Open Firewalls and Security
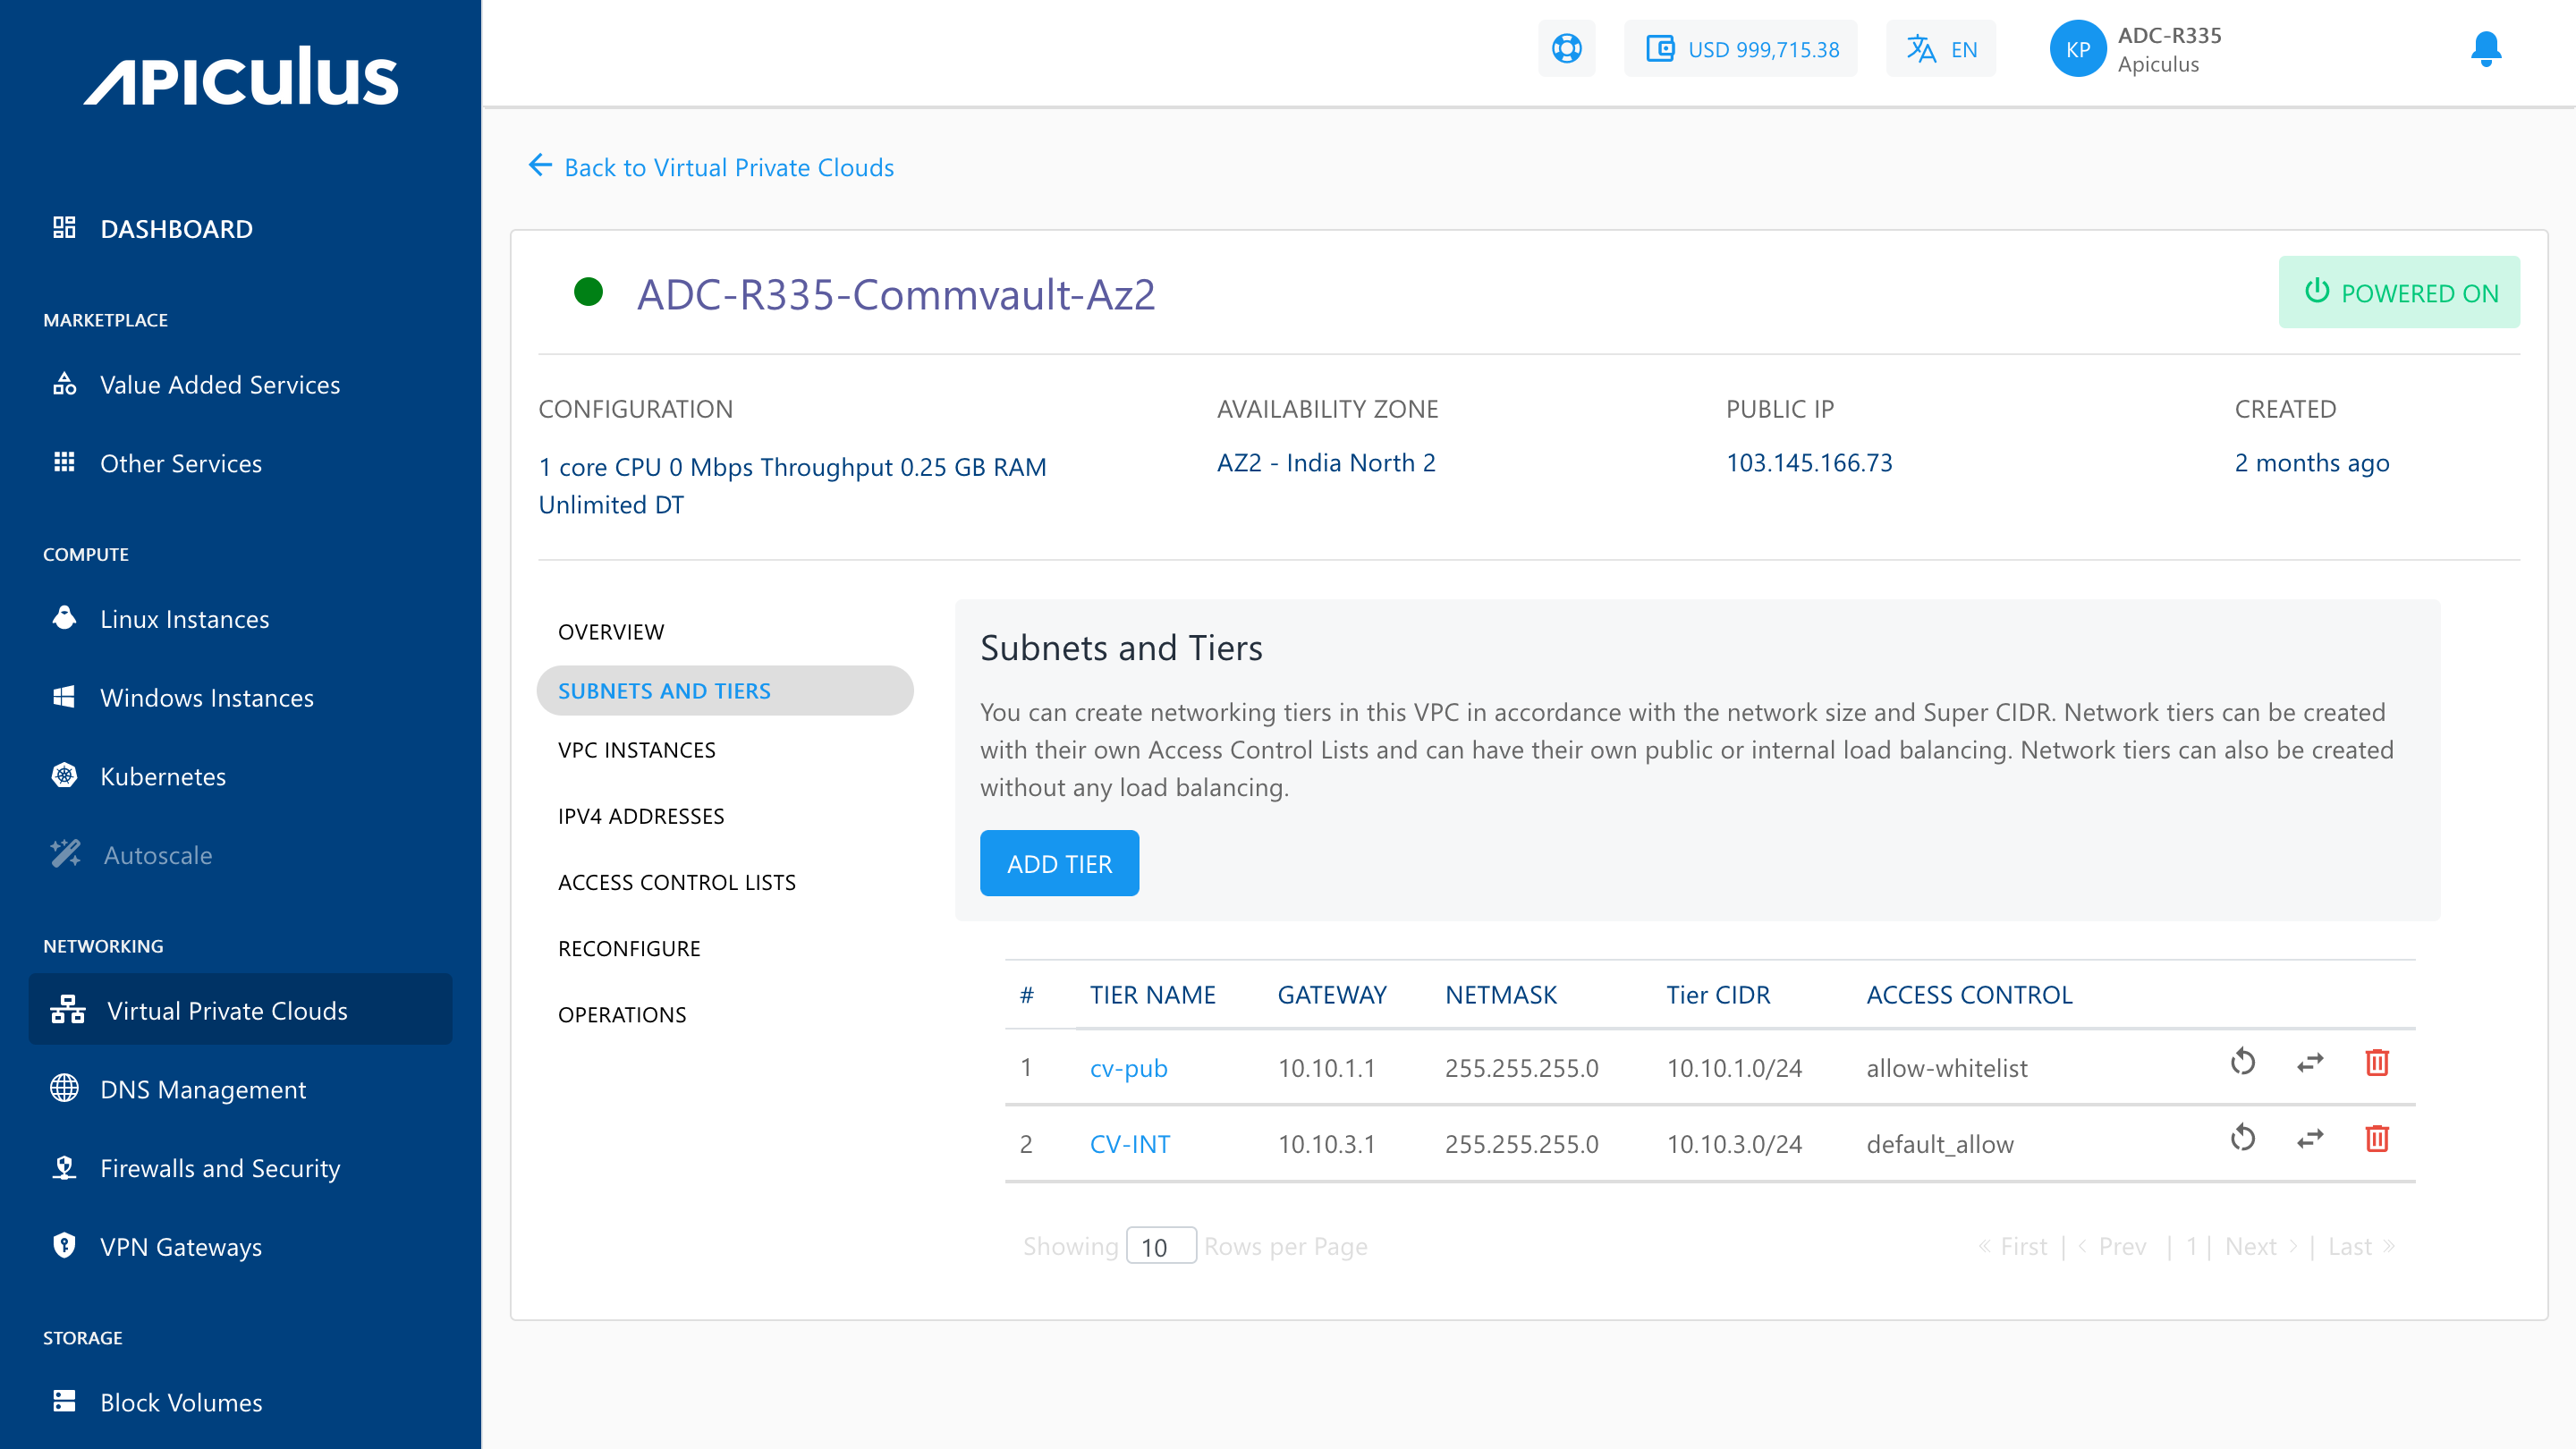This screenshot has width=2576, height=1449. [x=219, y=1168]
